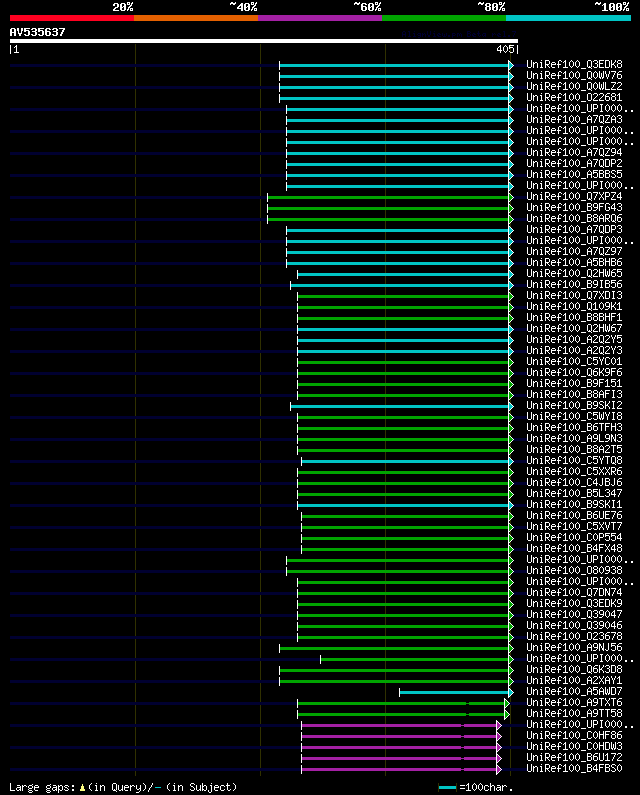
Task: Click the UniRef100_B5L347 label
Action: (x=574, y=493)
